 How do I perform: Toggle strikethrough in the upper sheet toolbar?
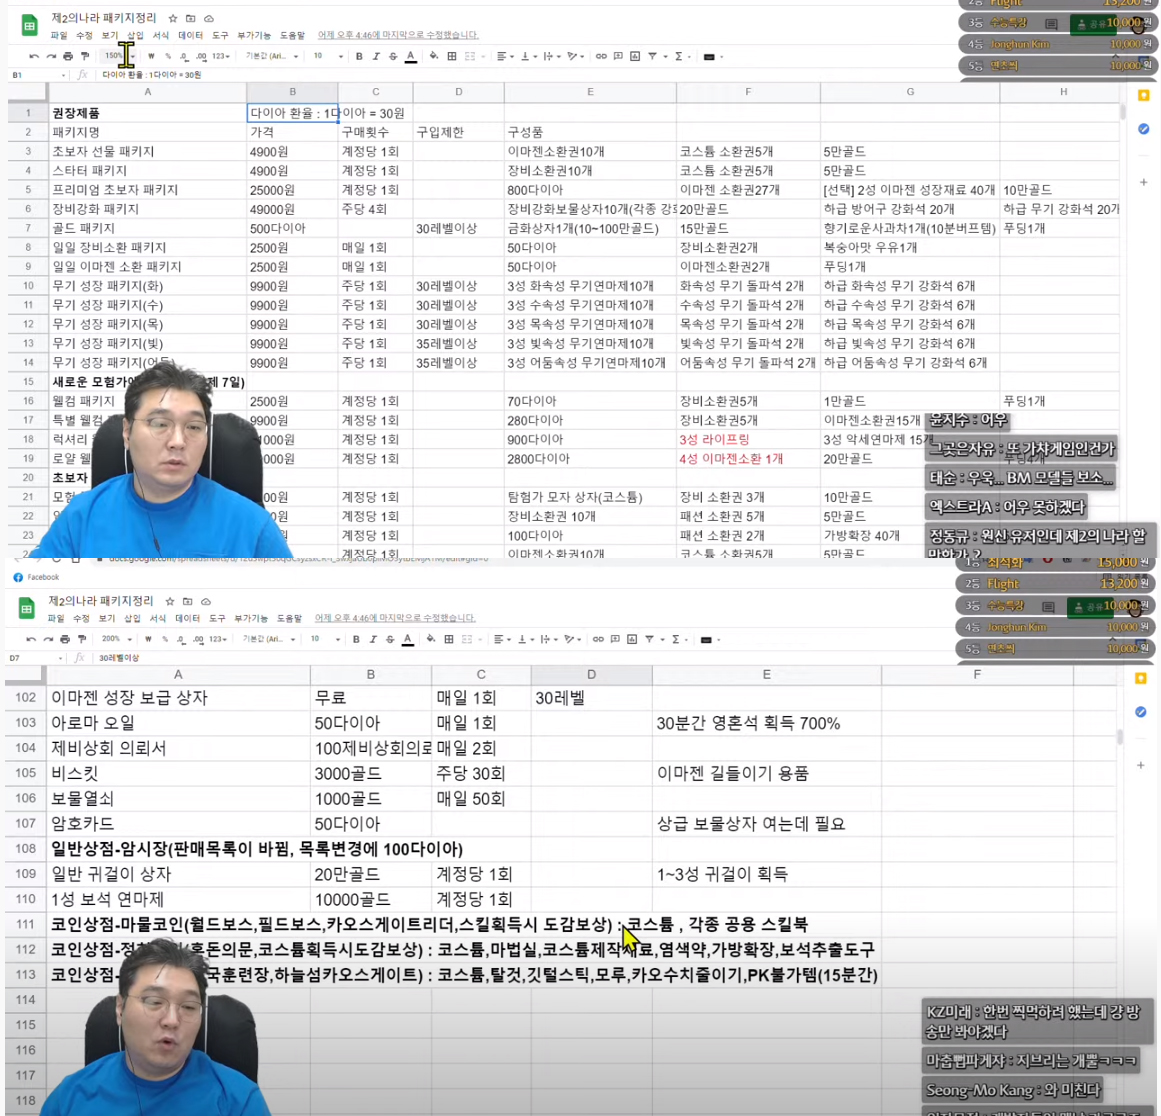[x=393, y=56]
